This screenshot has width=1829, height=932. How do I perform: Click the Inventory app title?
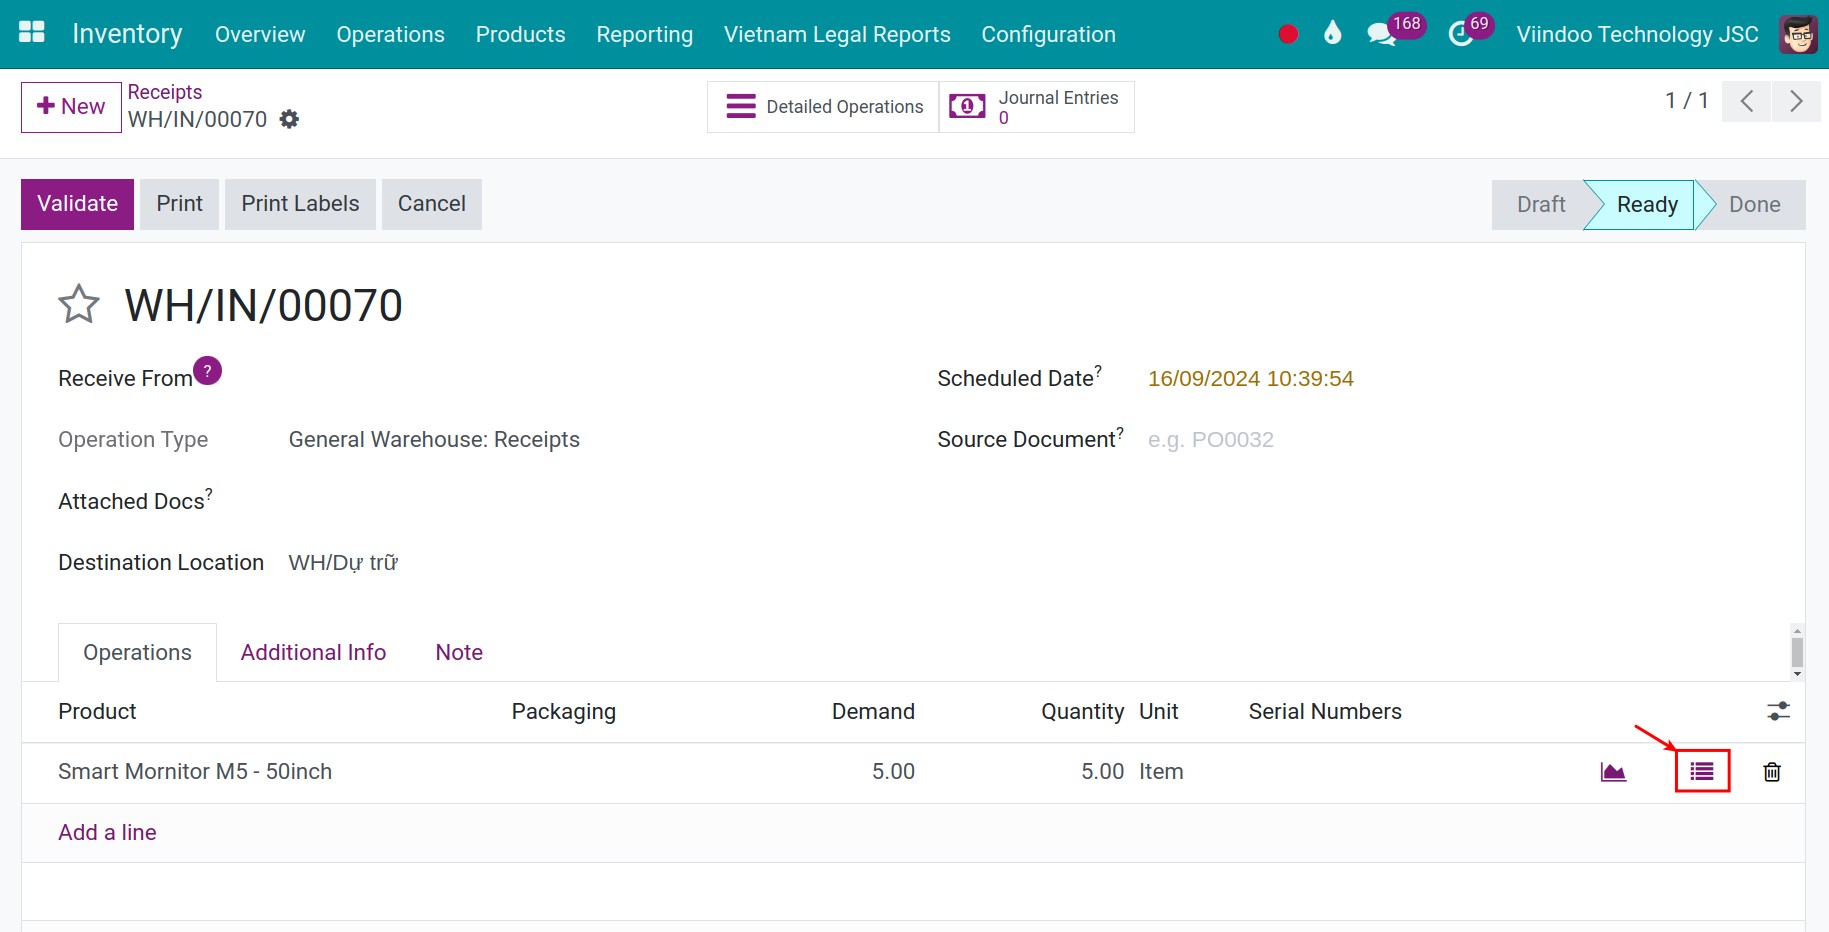coord(127,34)
